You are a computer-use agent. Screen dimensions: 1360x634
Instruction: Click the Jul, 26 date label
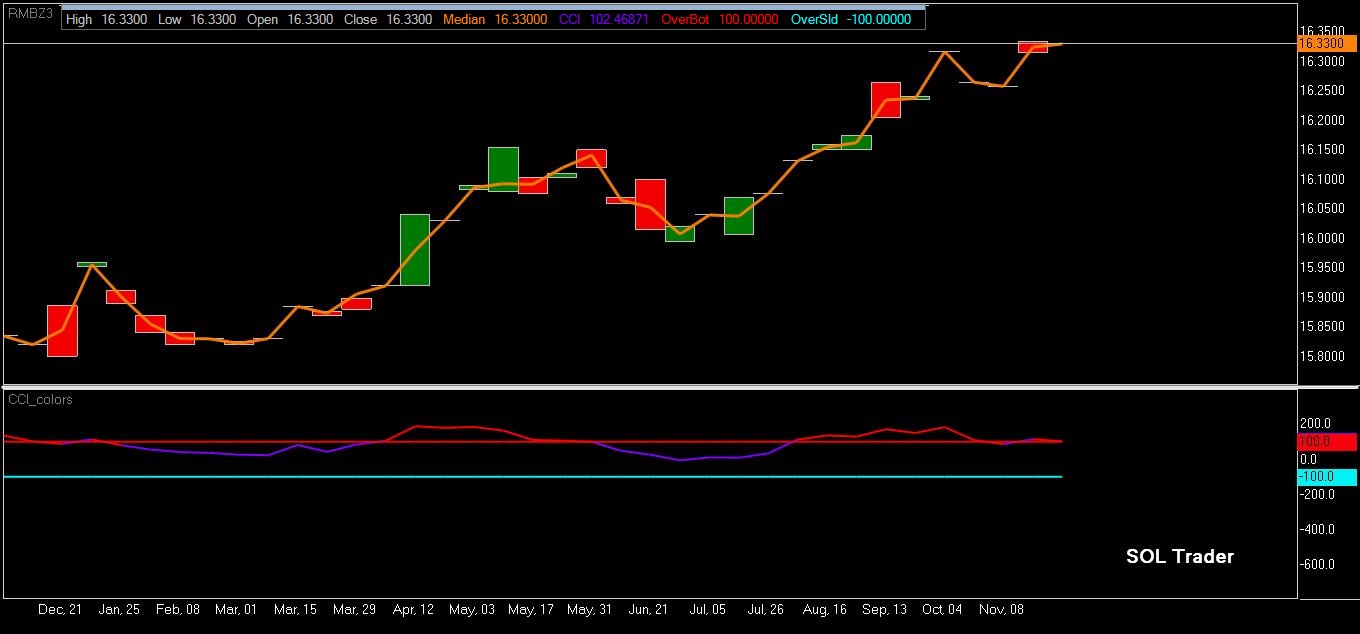pyautogui.click(x=767, y=609)
